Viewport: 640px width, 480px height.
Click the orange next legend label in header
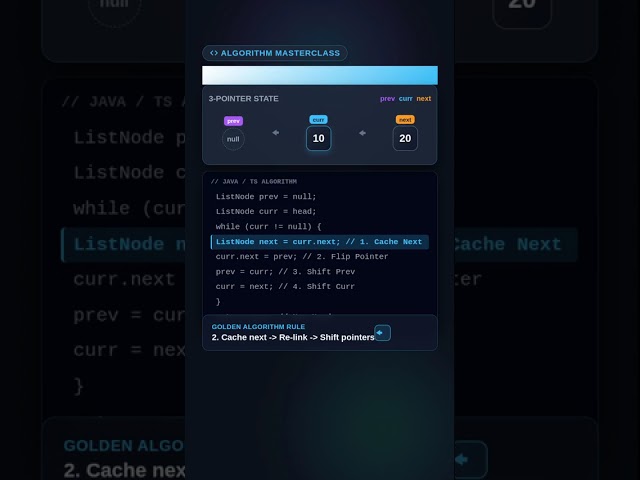point(424,99)
